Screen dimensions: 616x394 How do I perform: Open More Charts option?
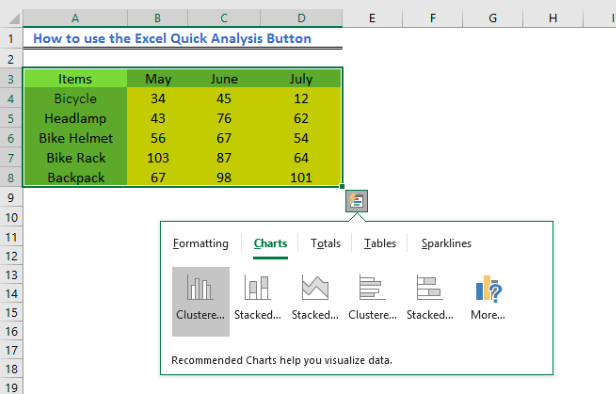[488, 301]
